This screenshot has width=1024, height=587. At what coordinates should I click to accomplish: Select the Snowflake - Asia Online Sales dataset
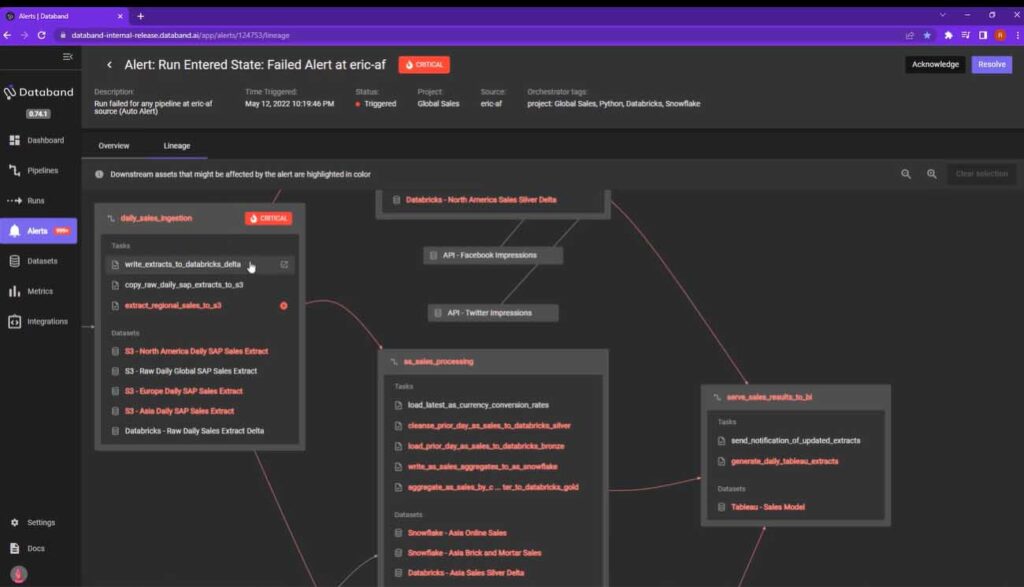(x=457, y=533)
